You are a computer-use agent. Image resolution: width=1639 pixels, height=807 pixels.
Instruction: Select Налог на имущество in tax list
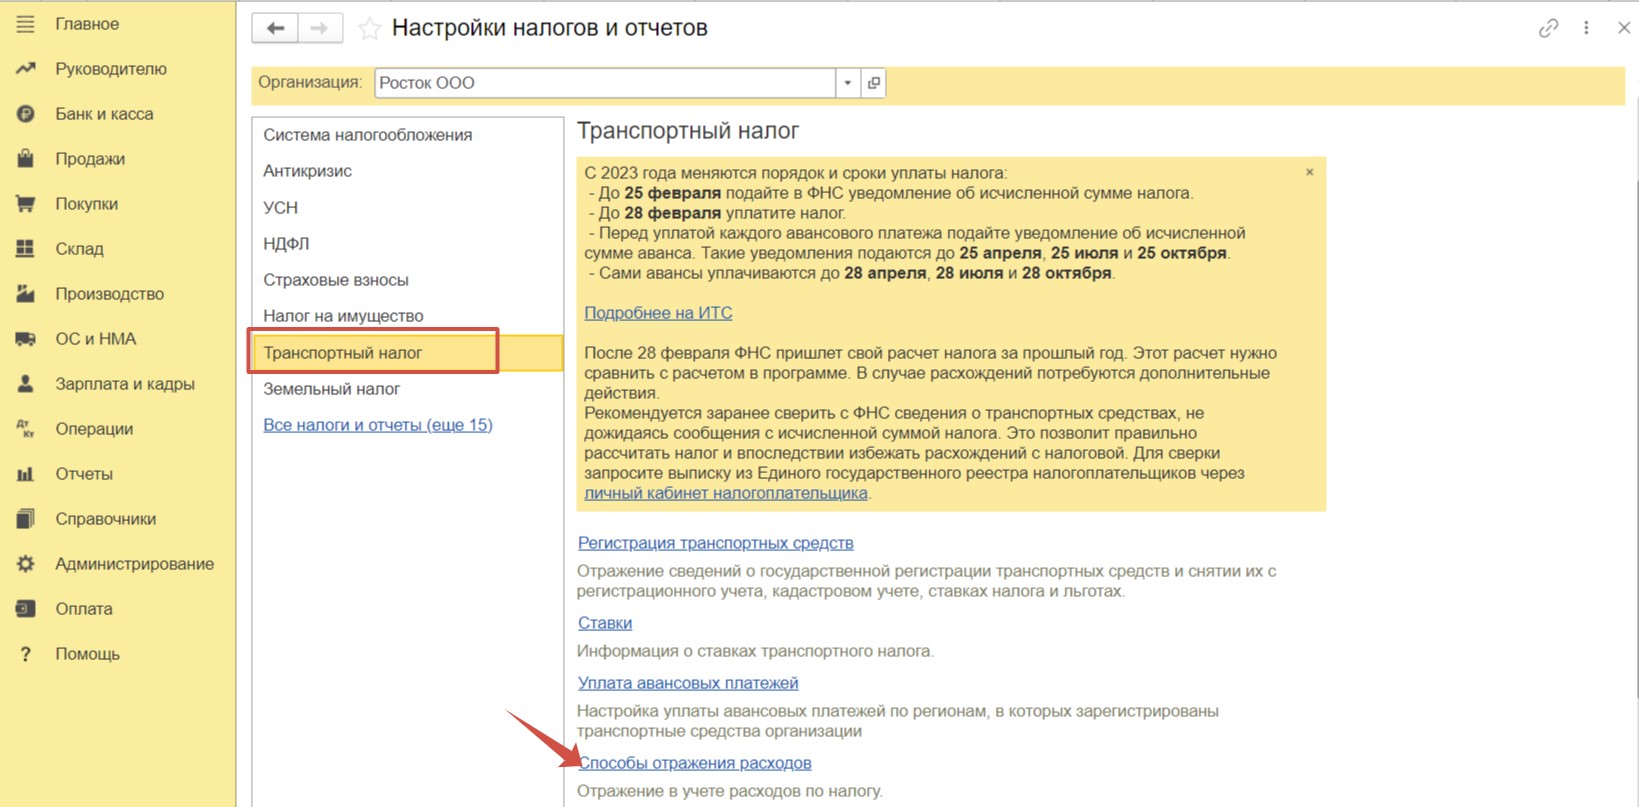click(x=343, y=316)
